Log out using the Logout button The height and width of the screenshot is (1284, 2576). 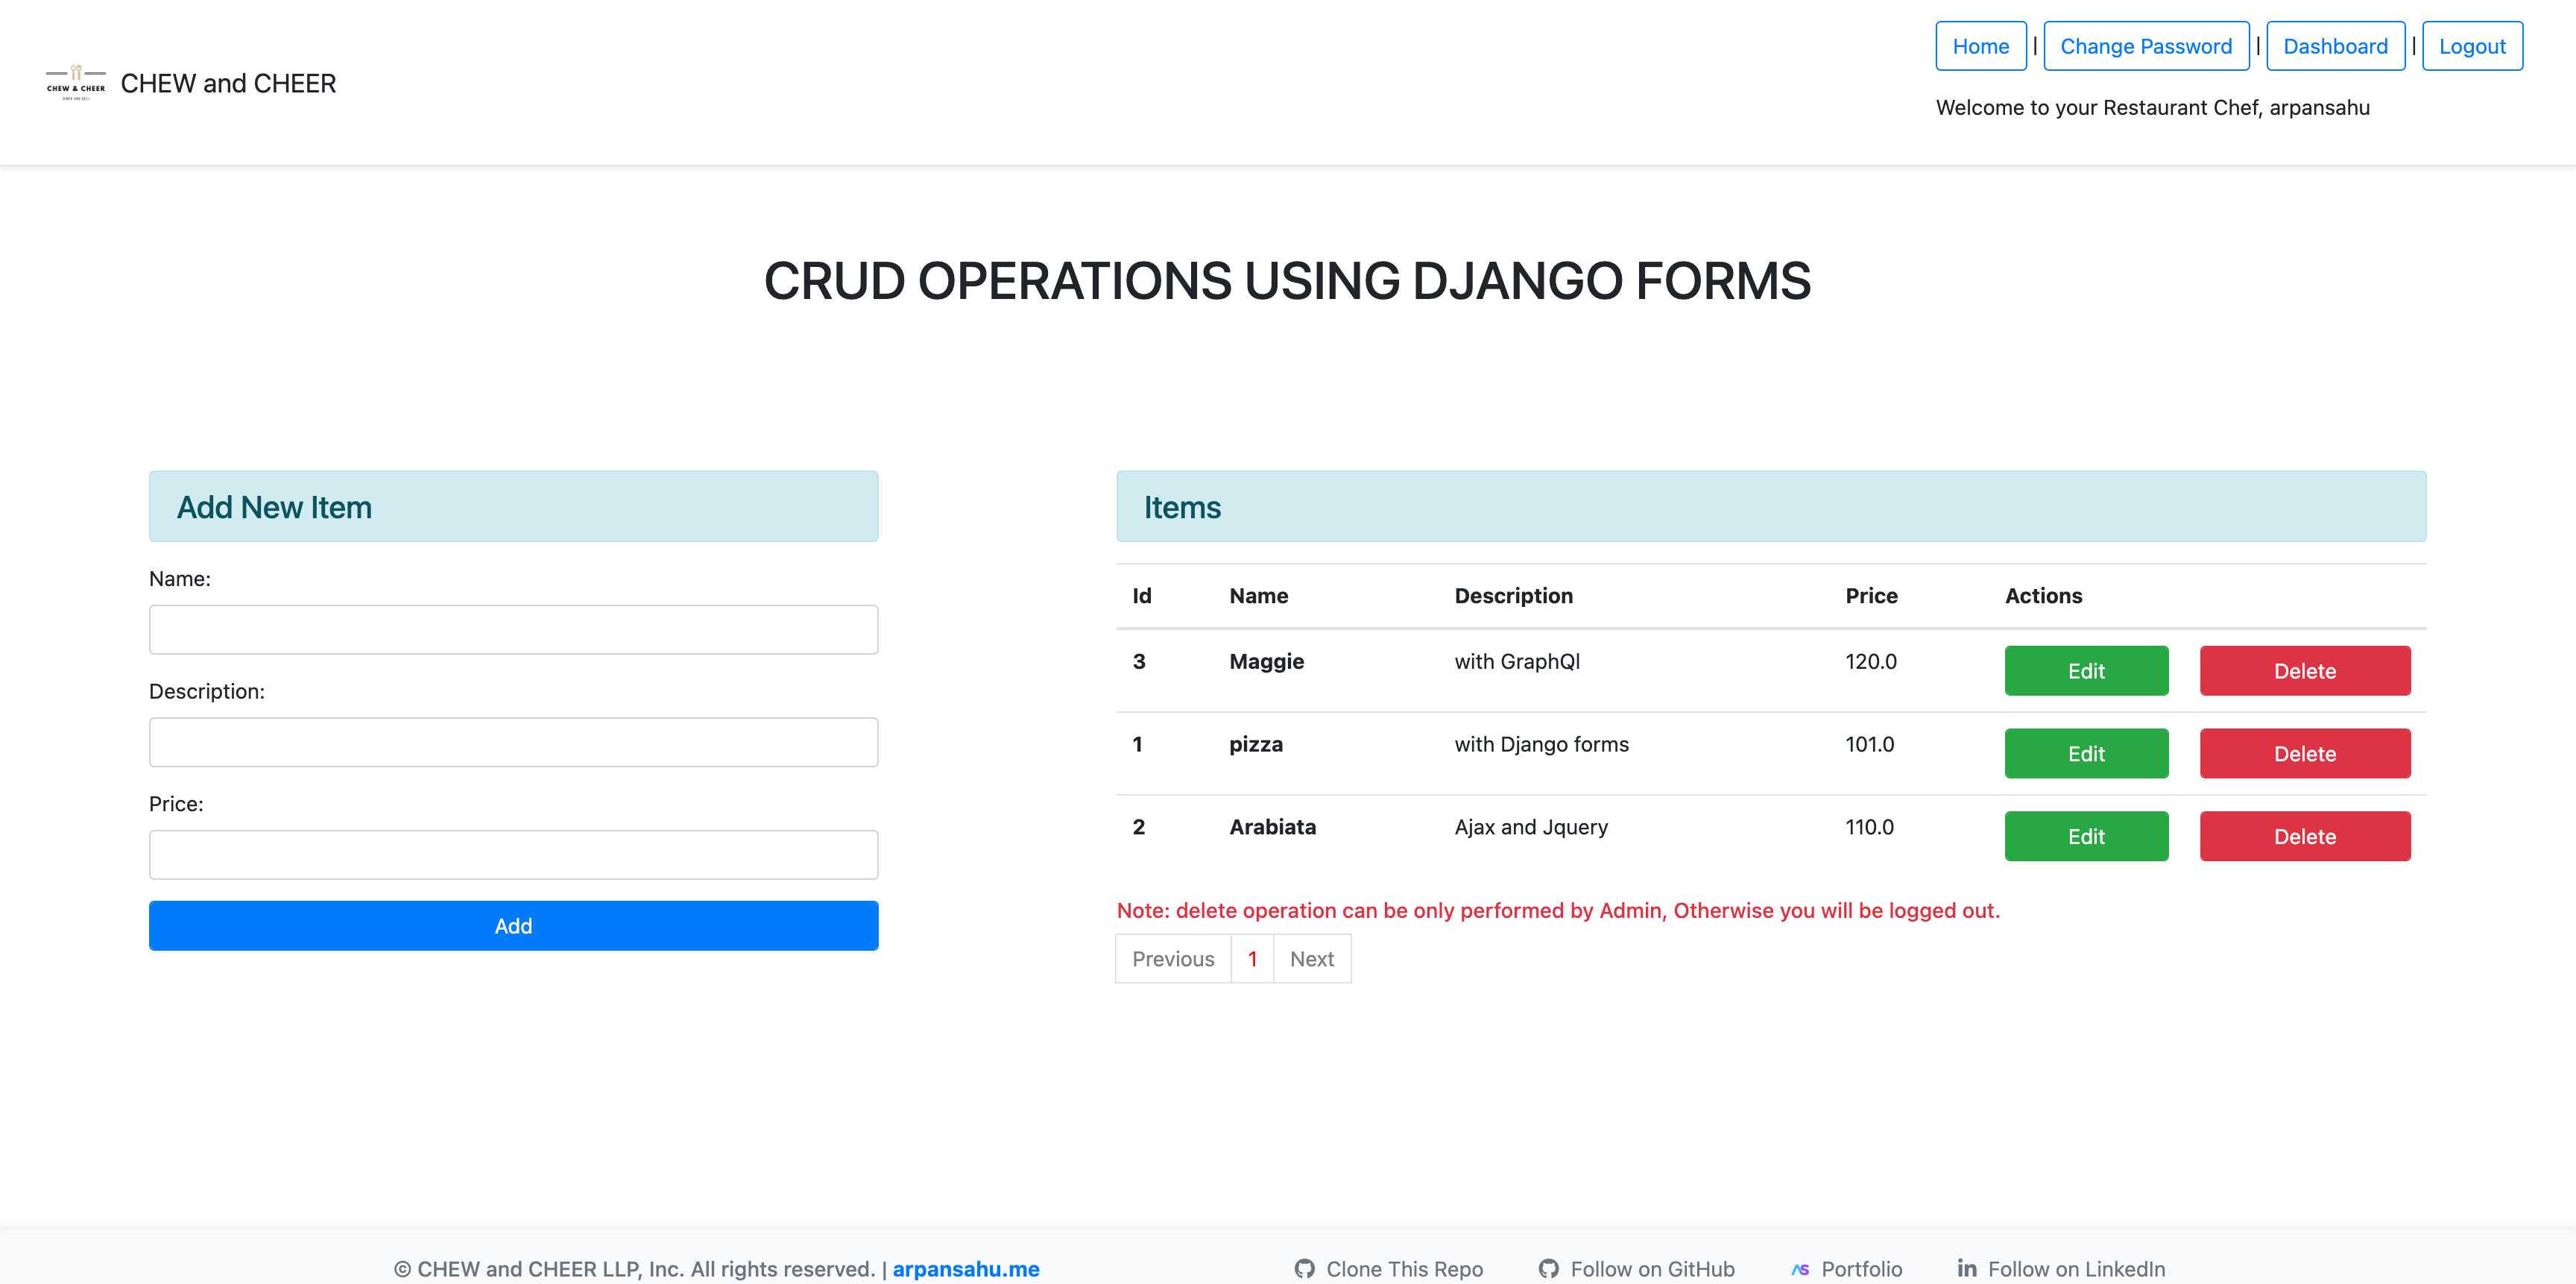(x=2471, y=46)
